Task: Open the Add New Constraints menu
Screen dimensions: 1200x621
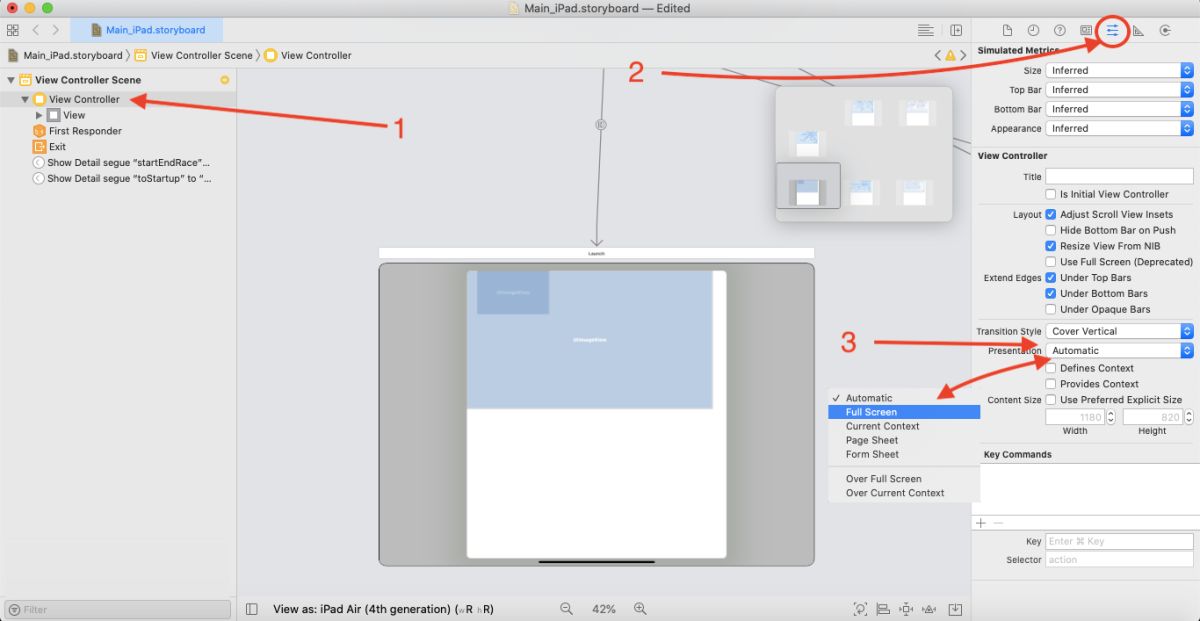Action: coord(906,609)
